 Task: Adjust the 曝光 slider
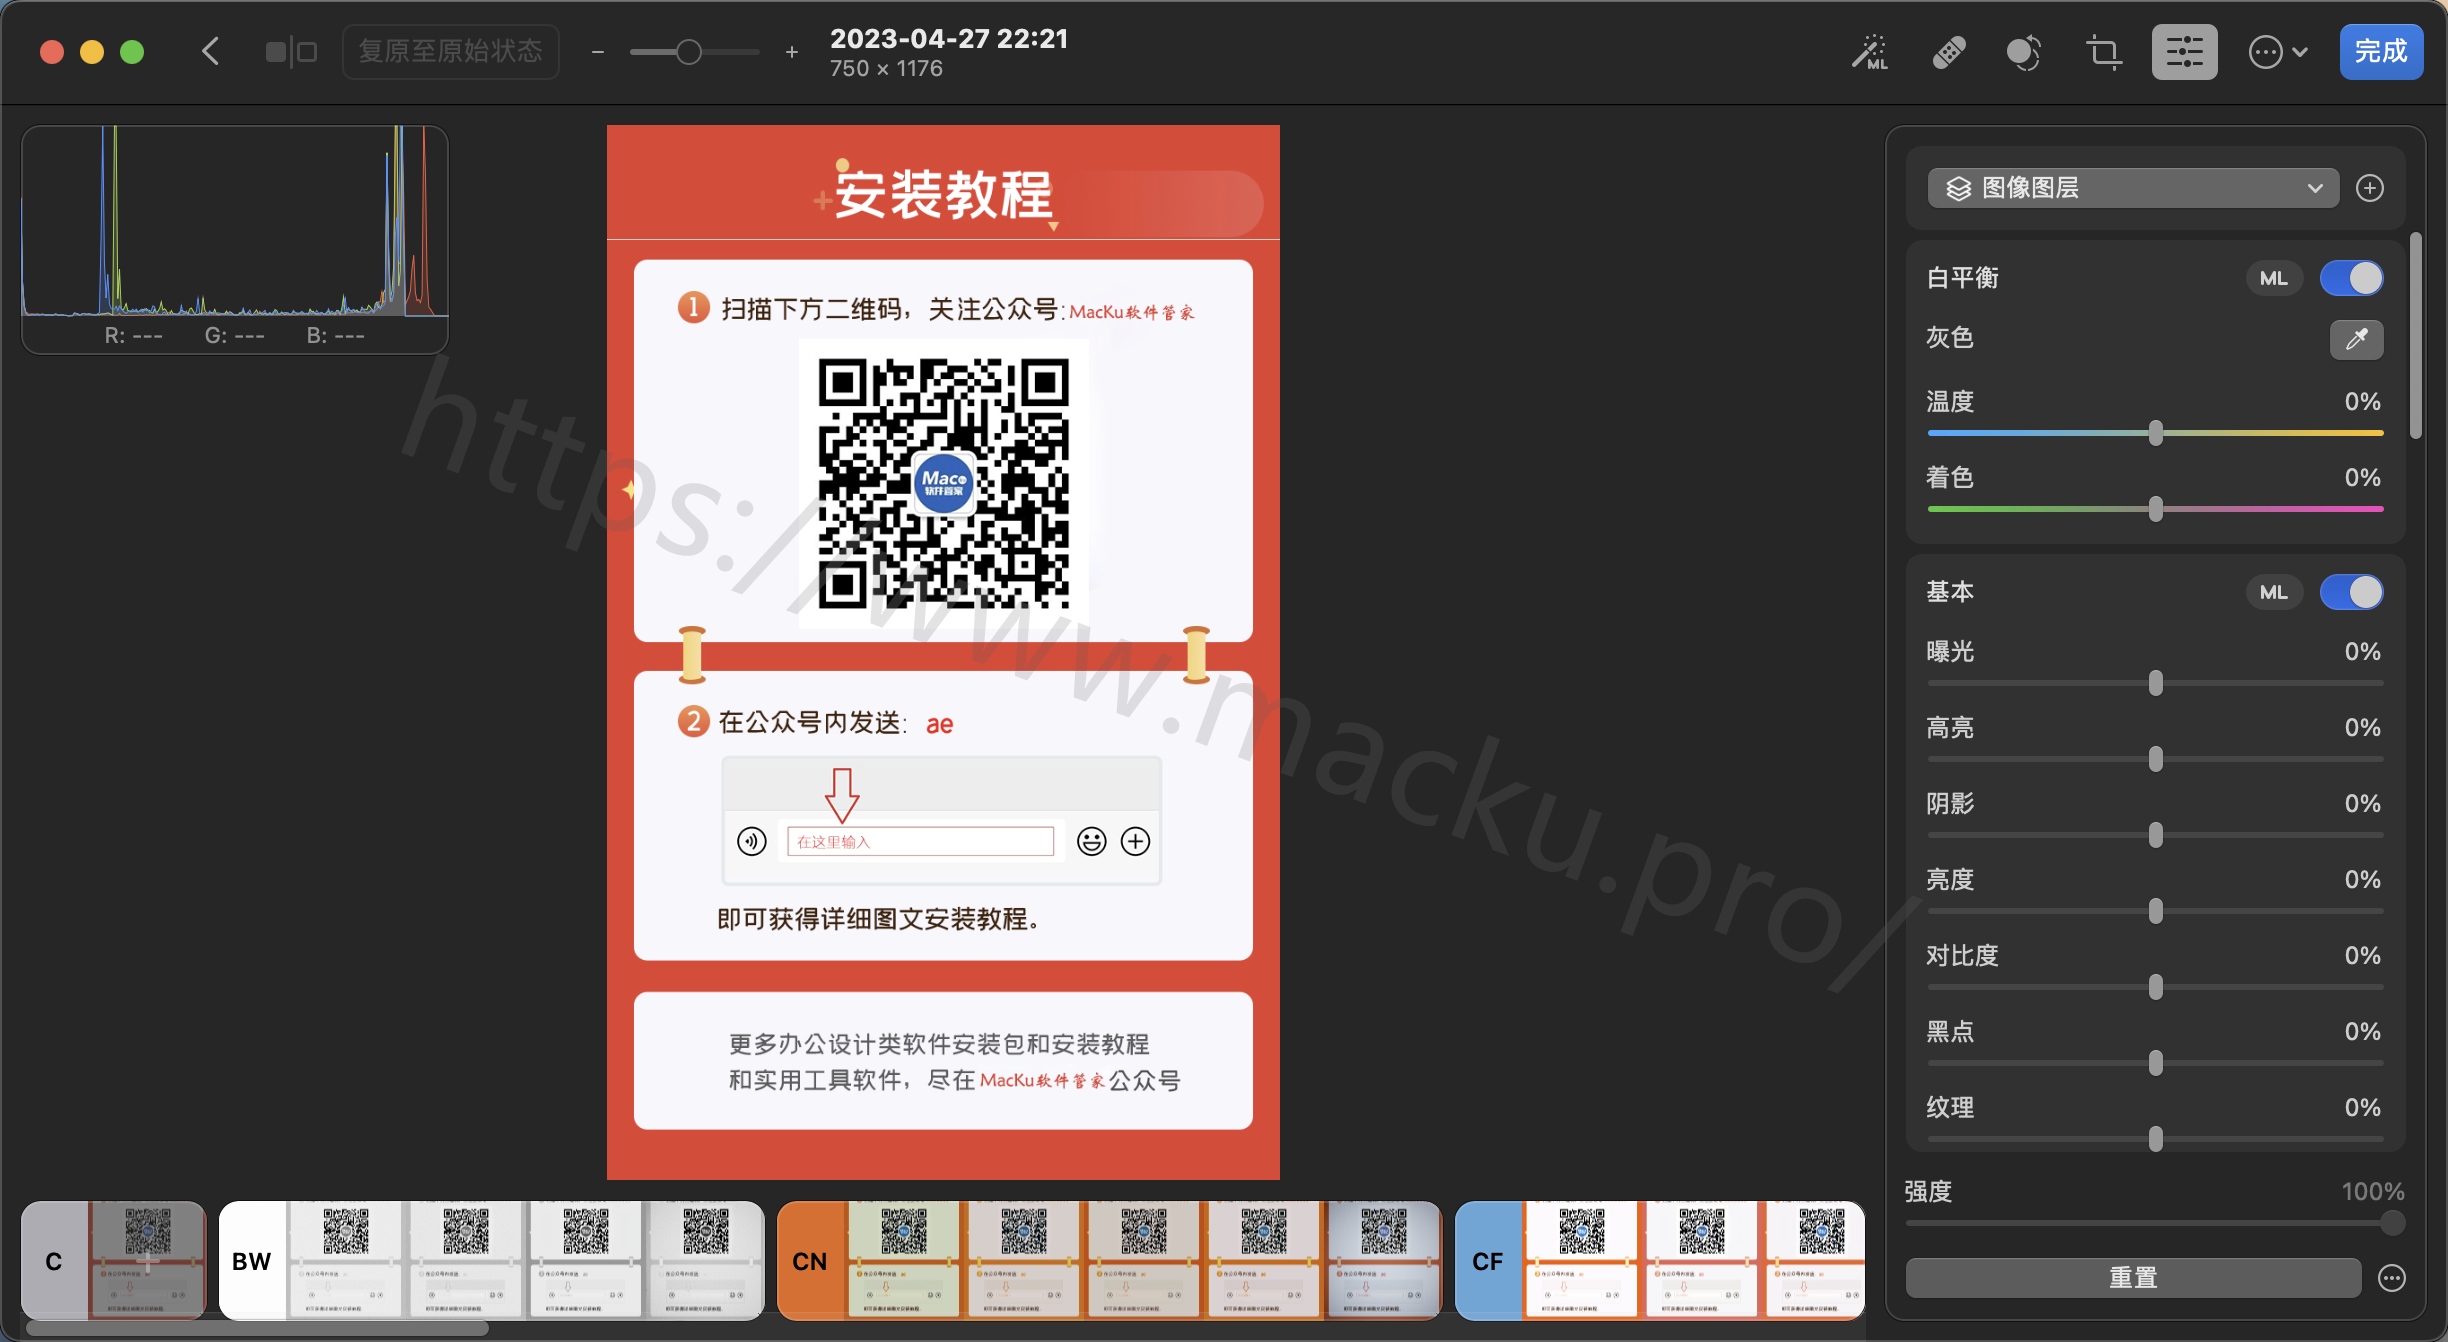coord(2156,683)
